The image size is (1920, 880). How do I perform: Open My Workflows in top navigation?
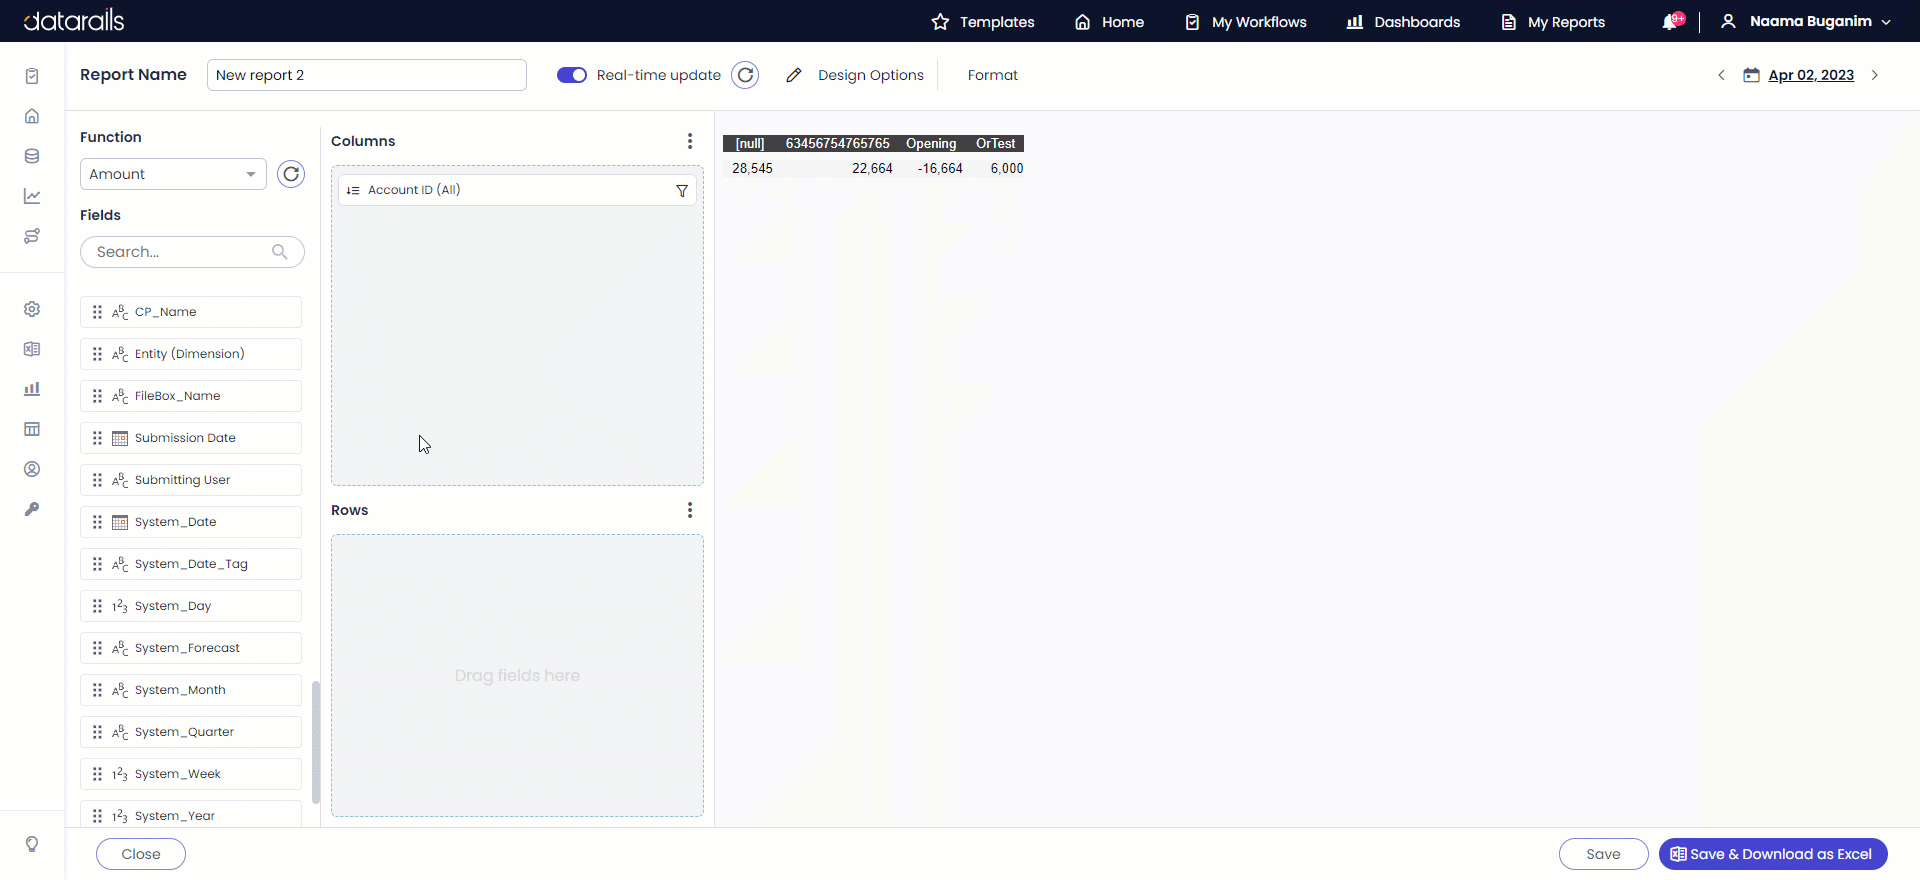1246,22
